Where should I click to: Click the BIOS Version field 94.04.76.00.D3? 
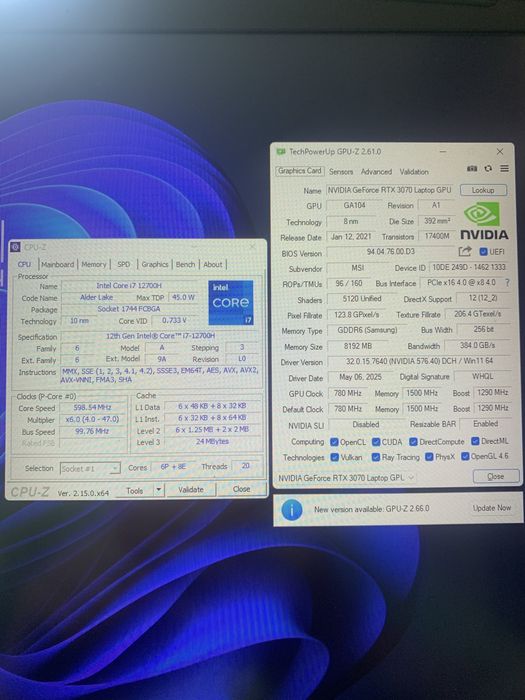pyautogui.click(x=391, y=251)
